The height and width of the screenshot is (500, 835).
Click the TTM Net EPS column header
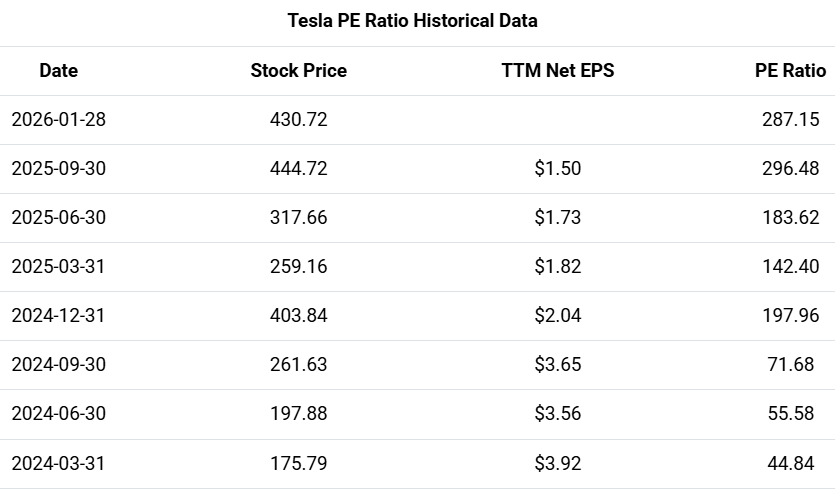(557, 71)
